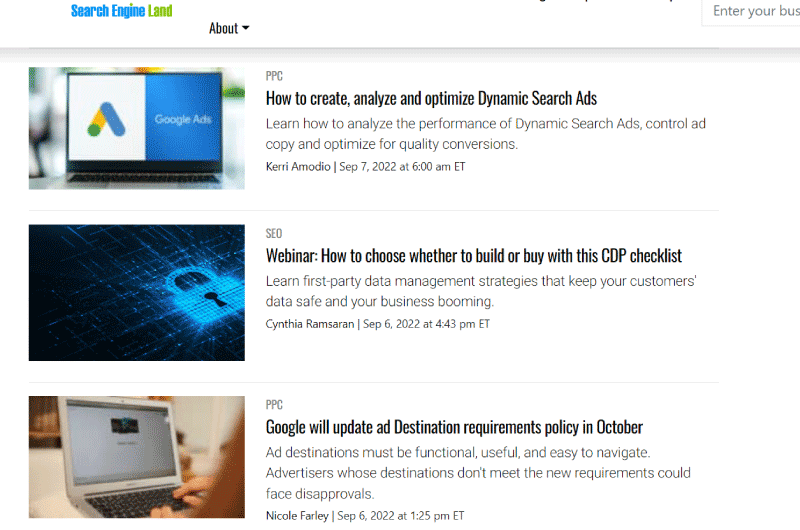The width and height of the screenshot is (800, 530).
Task: Click the Sep 6, 2022 at 4:43 pm ET date
Action: (x=426, y=324)
